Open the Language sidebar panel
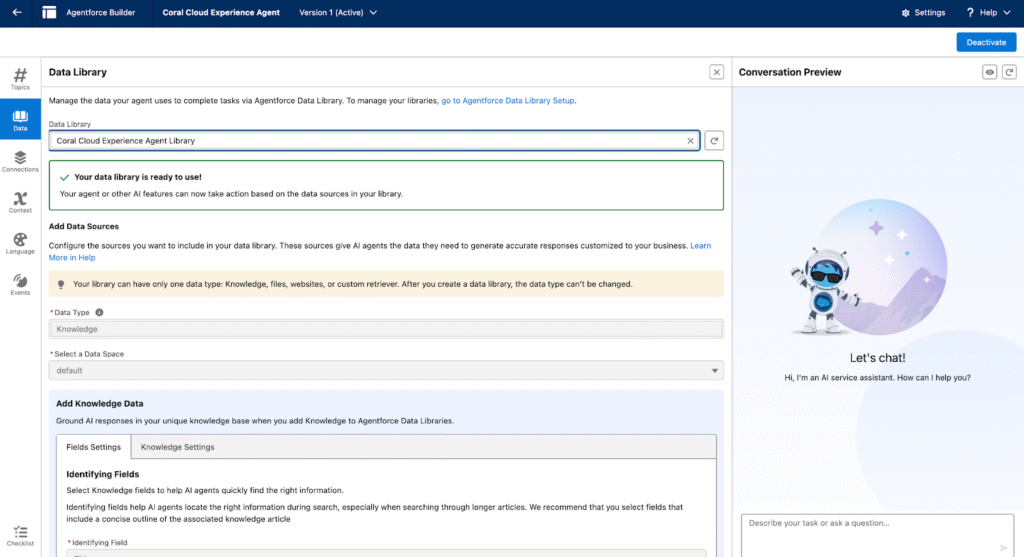The width and height of the screenshot is (1024, 557). (x=20, y=243)
